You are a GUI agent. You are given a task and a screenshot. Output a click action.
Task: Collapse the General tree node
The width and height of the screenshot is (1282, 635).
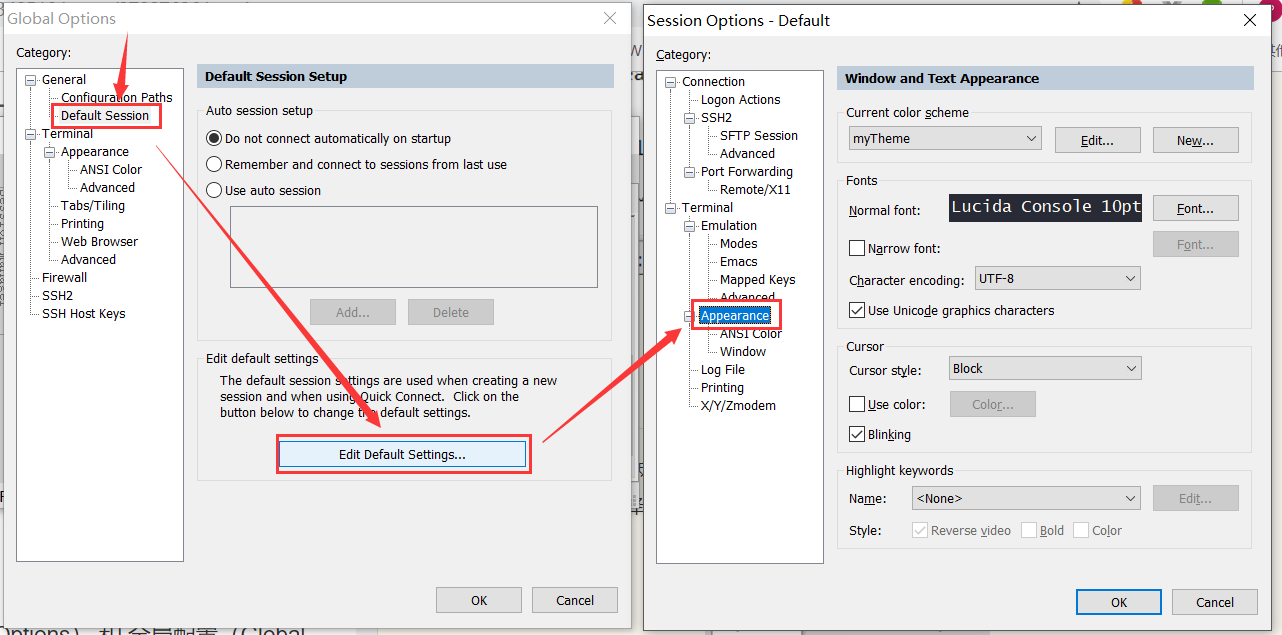(30, 80)
